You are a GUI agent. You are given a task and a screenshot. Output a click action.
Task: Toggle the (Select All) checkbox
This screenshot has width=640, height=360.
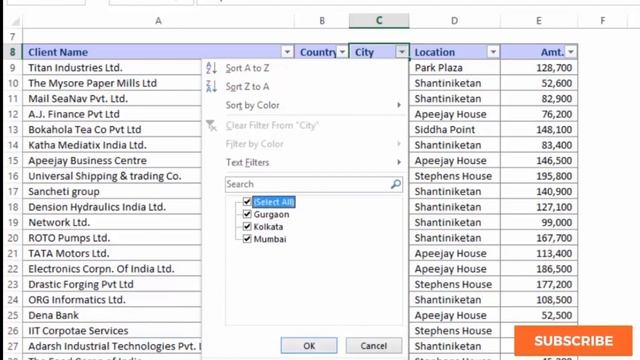[x=247, y=202]
